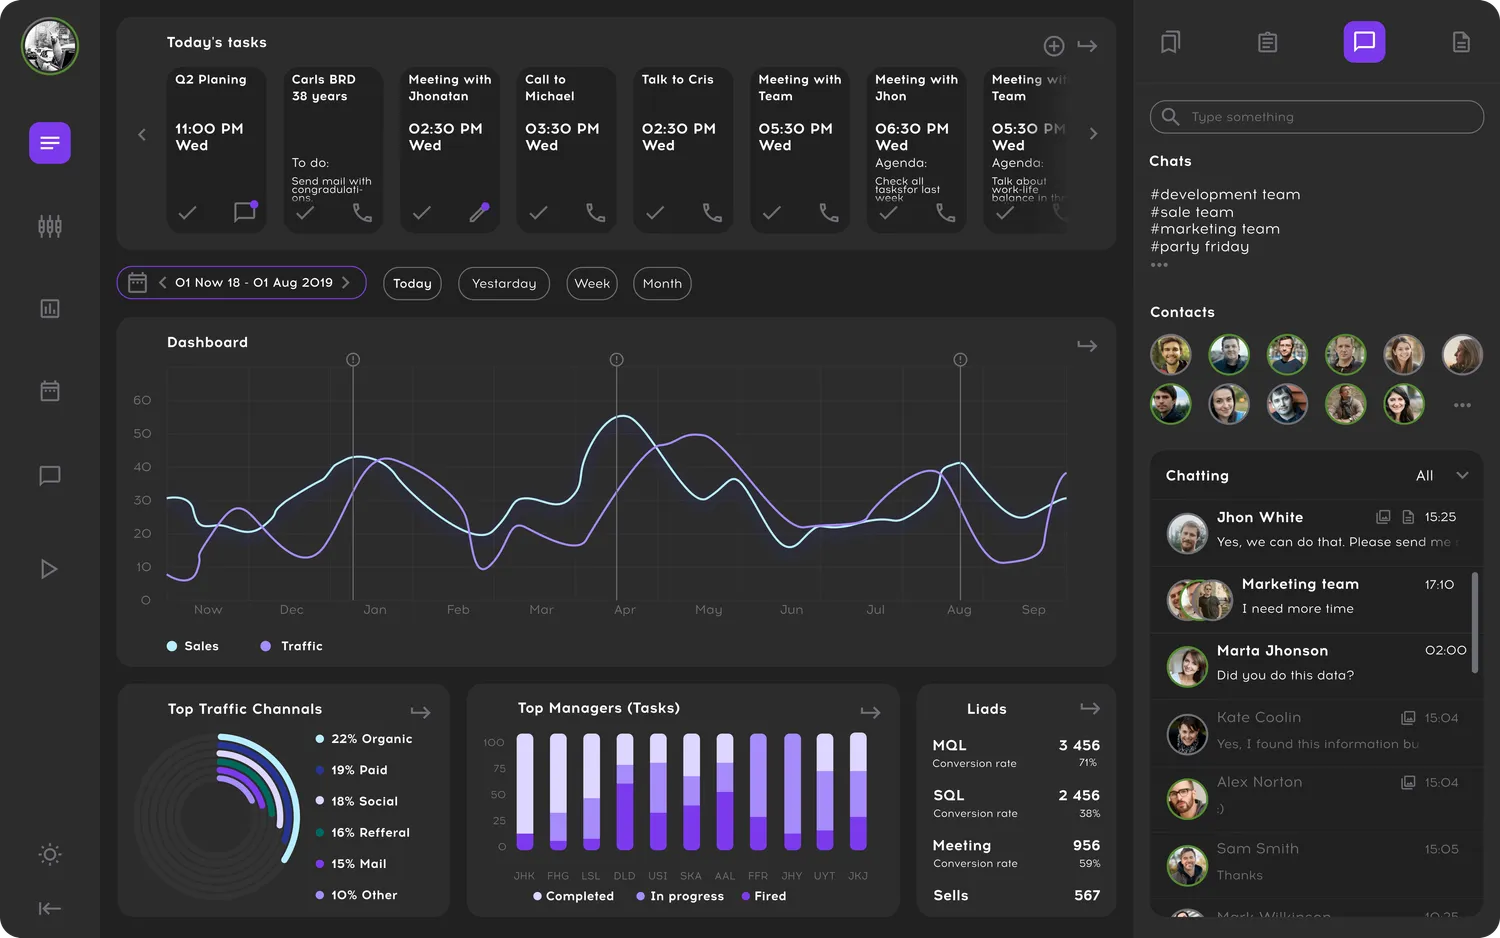Click the phone icon on Call to Michael task

pyautogui.click(x=595, y=212)
